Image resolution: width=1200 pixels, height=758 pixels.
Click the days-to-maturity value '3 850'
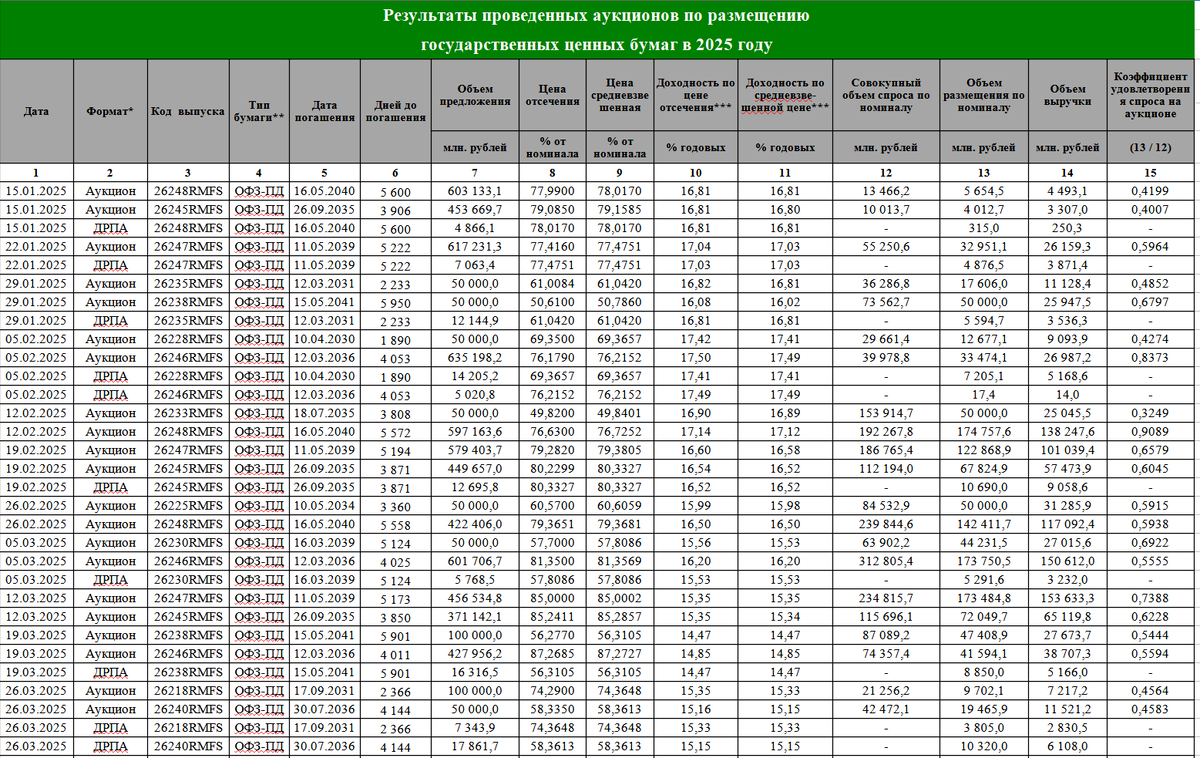(x=395, y=616)
